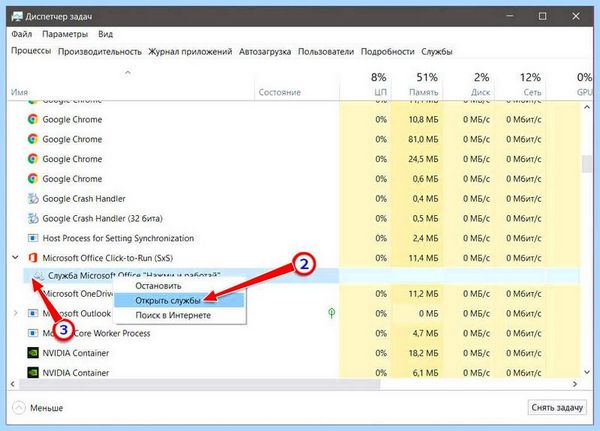Click the green leaf status icon on the Outlook row
The height and width of the screenshot is (431, 600).
point(331,313)
